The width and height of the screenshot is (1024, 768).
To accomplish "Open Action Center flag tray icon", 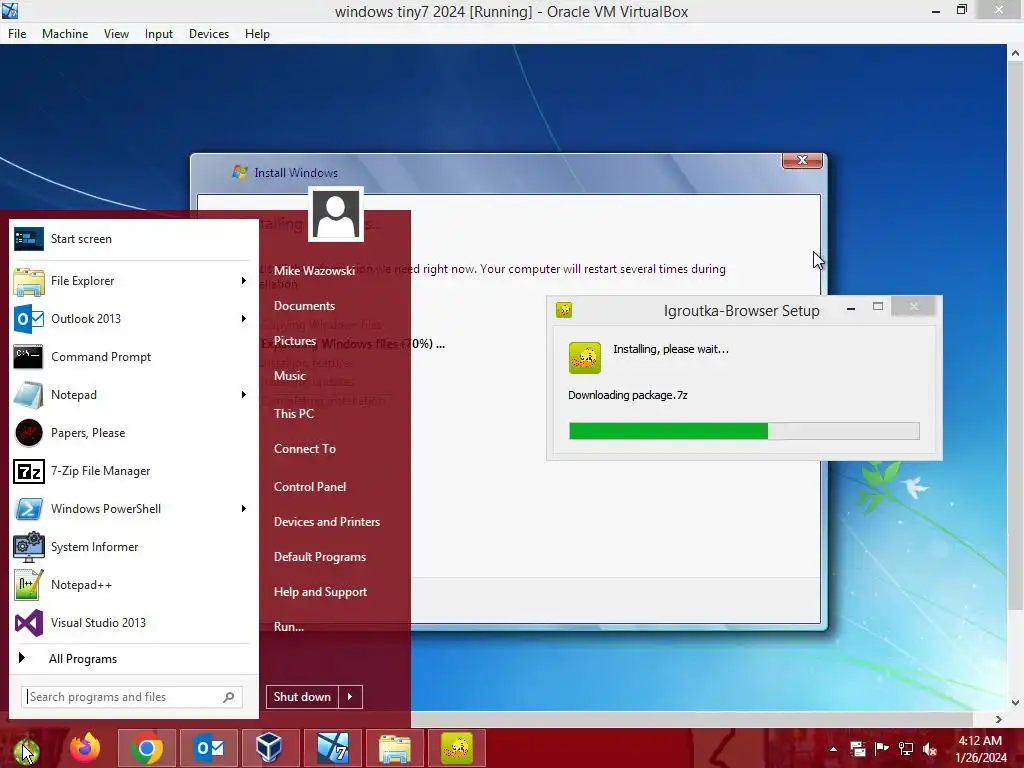I will (x=882, y=748).
